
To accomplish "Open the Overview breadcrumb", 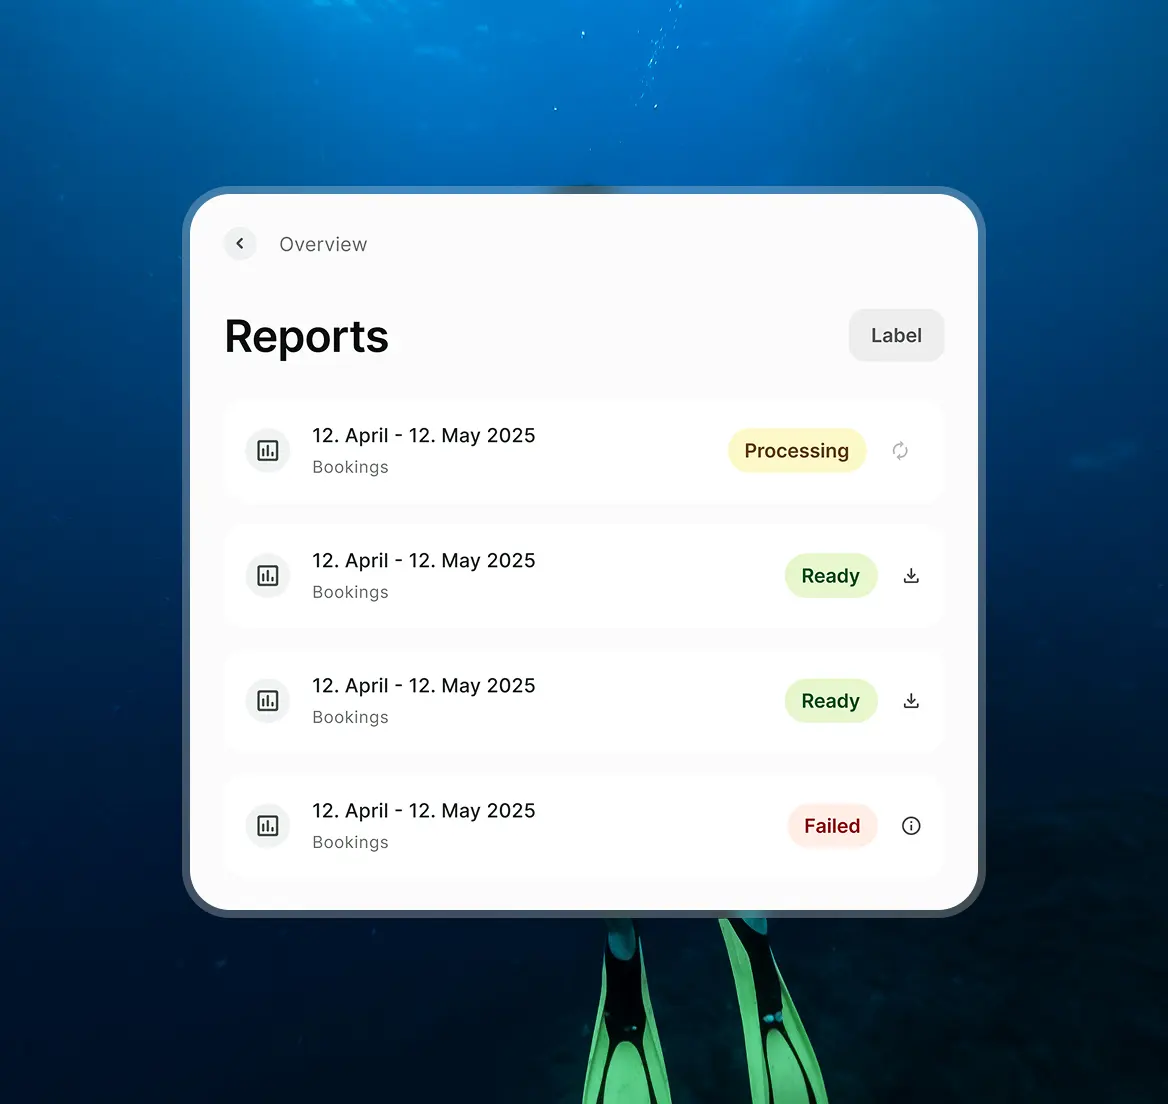I will pos(322,243).
